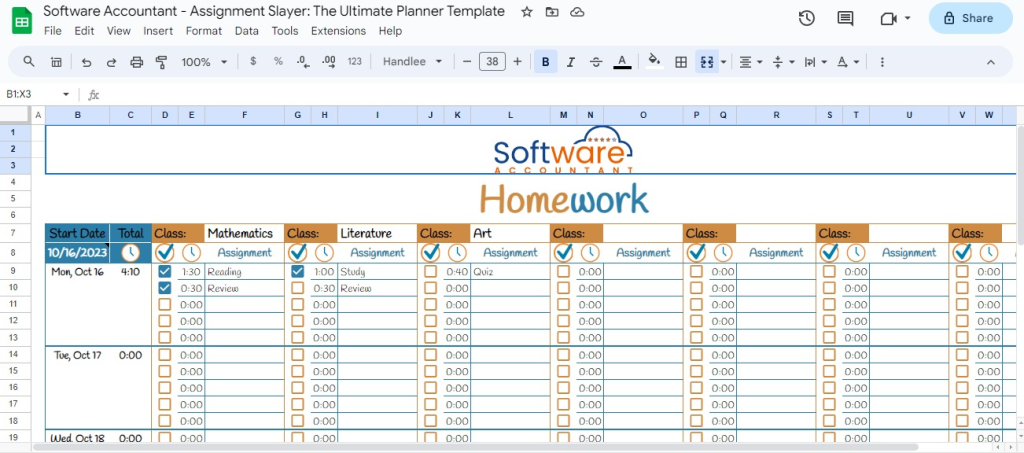Format as currency with dollar sign
Image resolution: width=1024 pixels, height=453 pixels.
tap(253, 61)
